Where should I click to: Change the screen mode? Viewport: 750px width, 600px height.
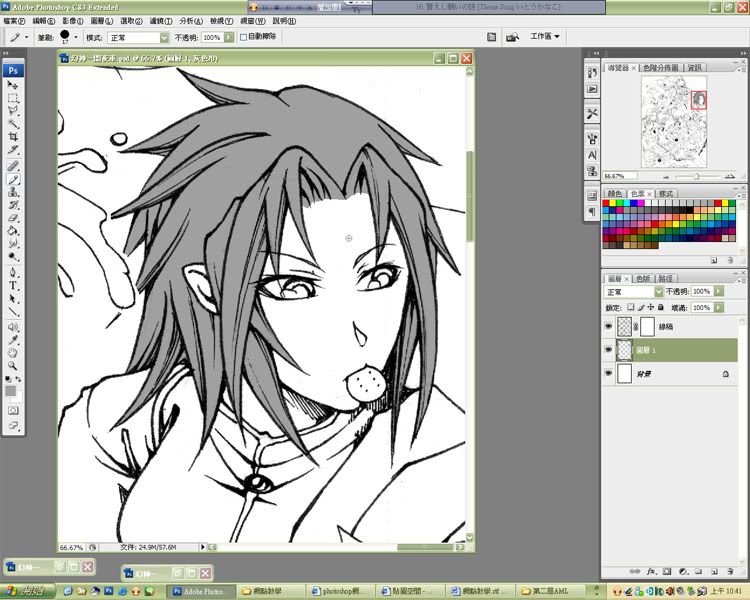pos(13,425)
